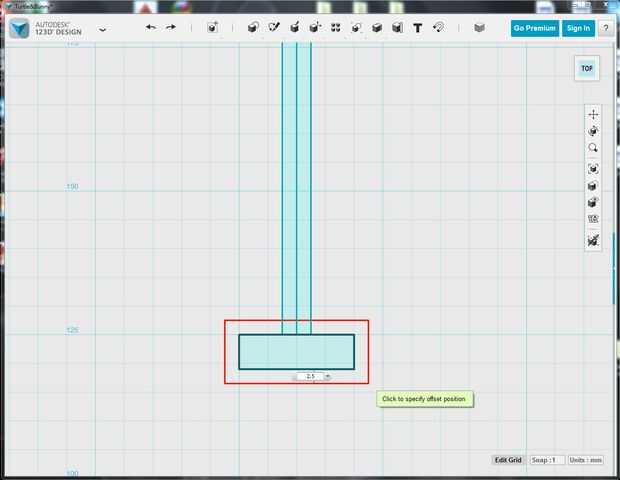620x480 pixels.
Task: Open the Pattern tool with four squares
Action: click(336, 27)
